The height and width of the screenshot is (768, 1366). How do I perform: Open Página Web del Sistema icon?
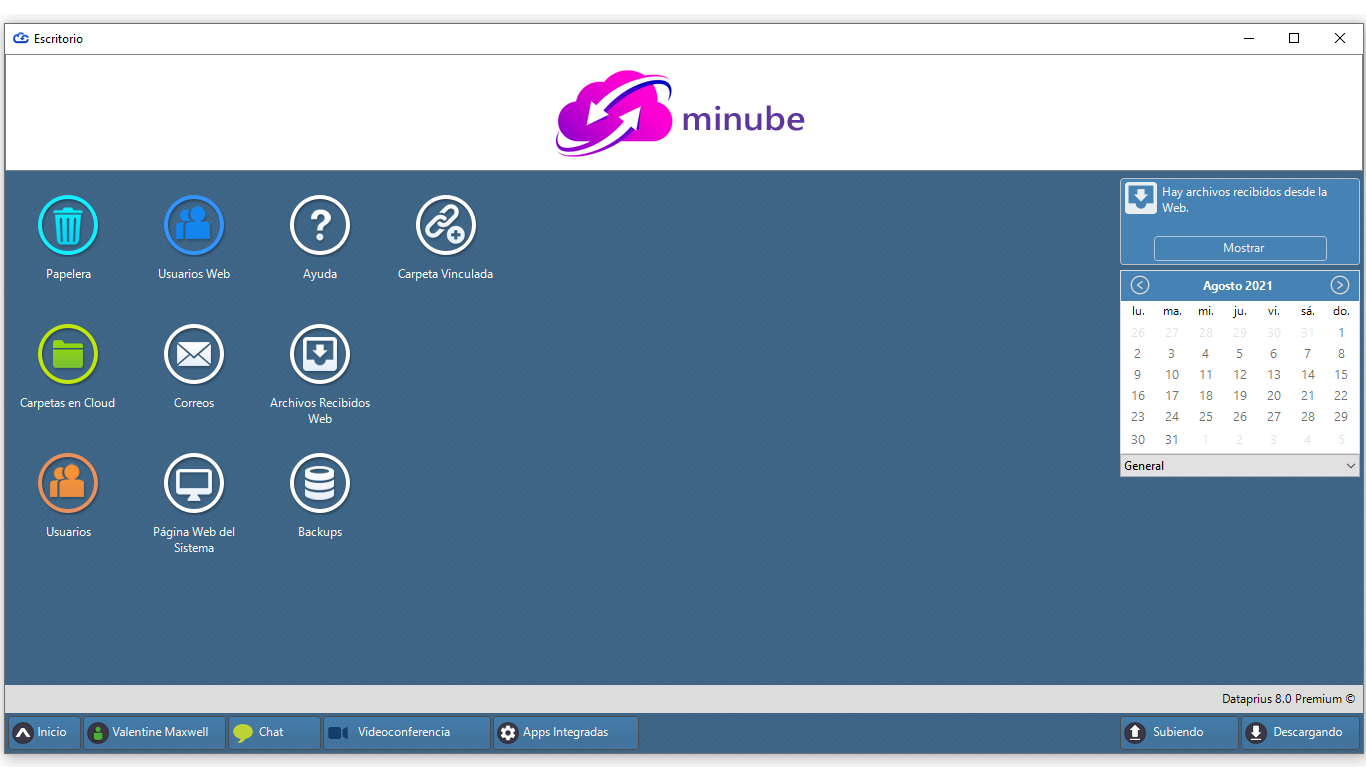coord(194,483)
